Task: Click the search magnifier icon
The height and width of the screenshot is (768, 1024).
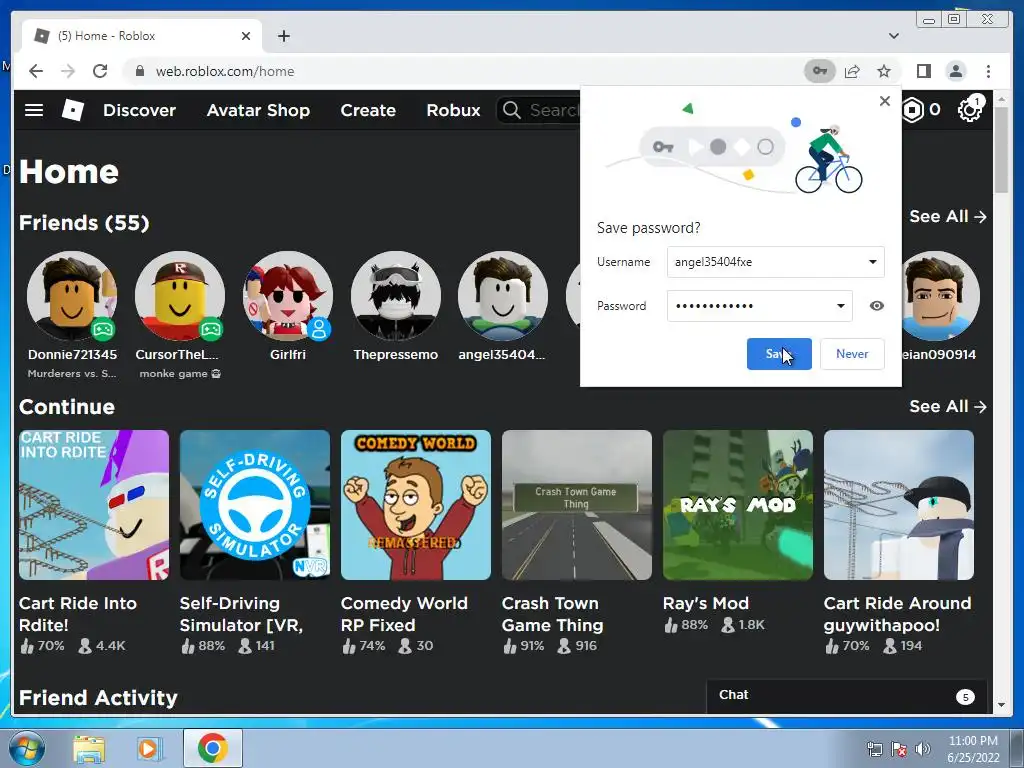Action: [x=512, y=110]
